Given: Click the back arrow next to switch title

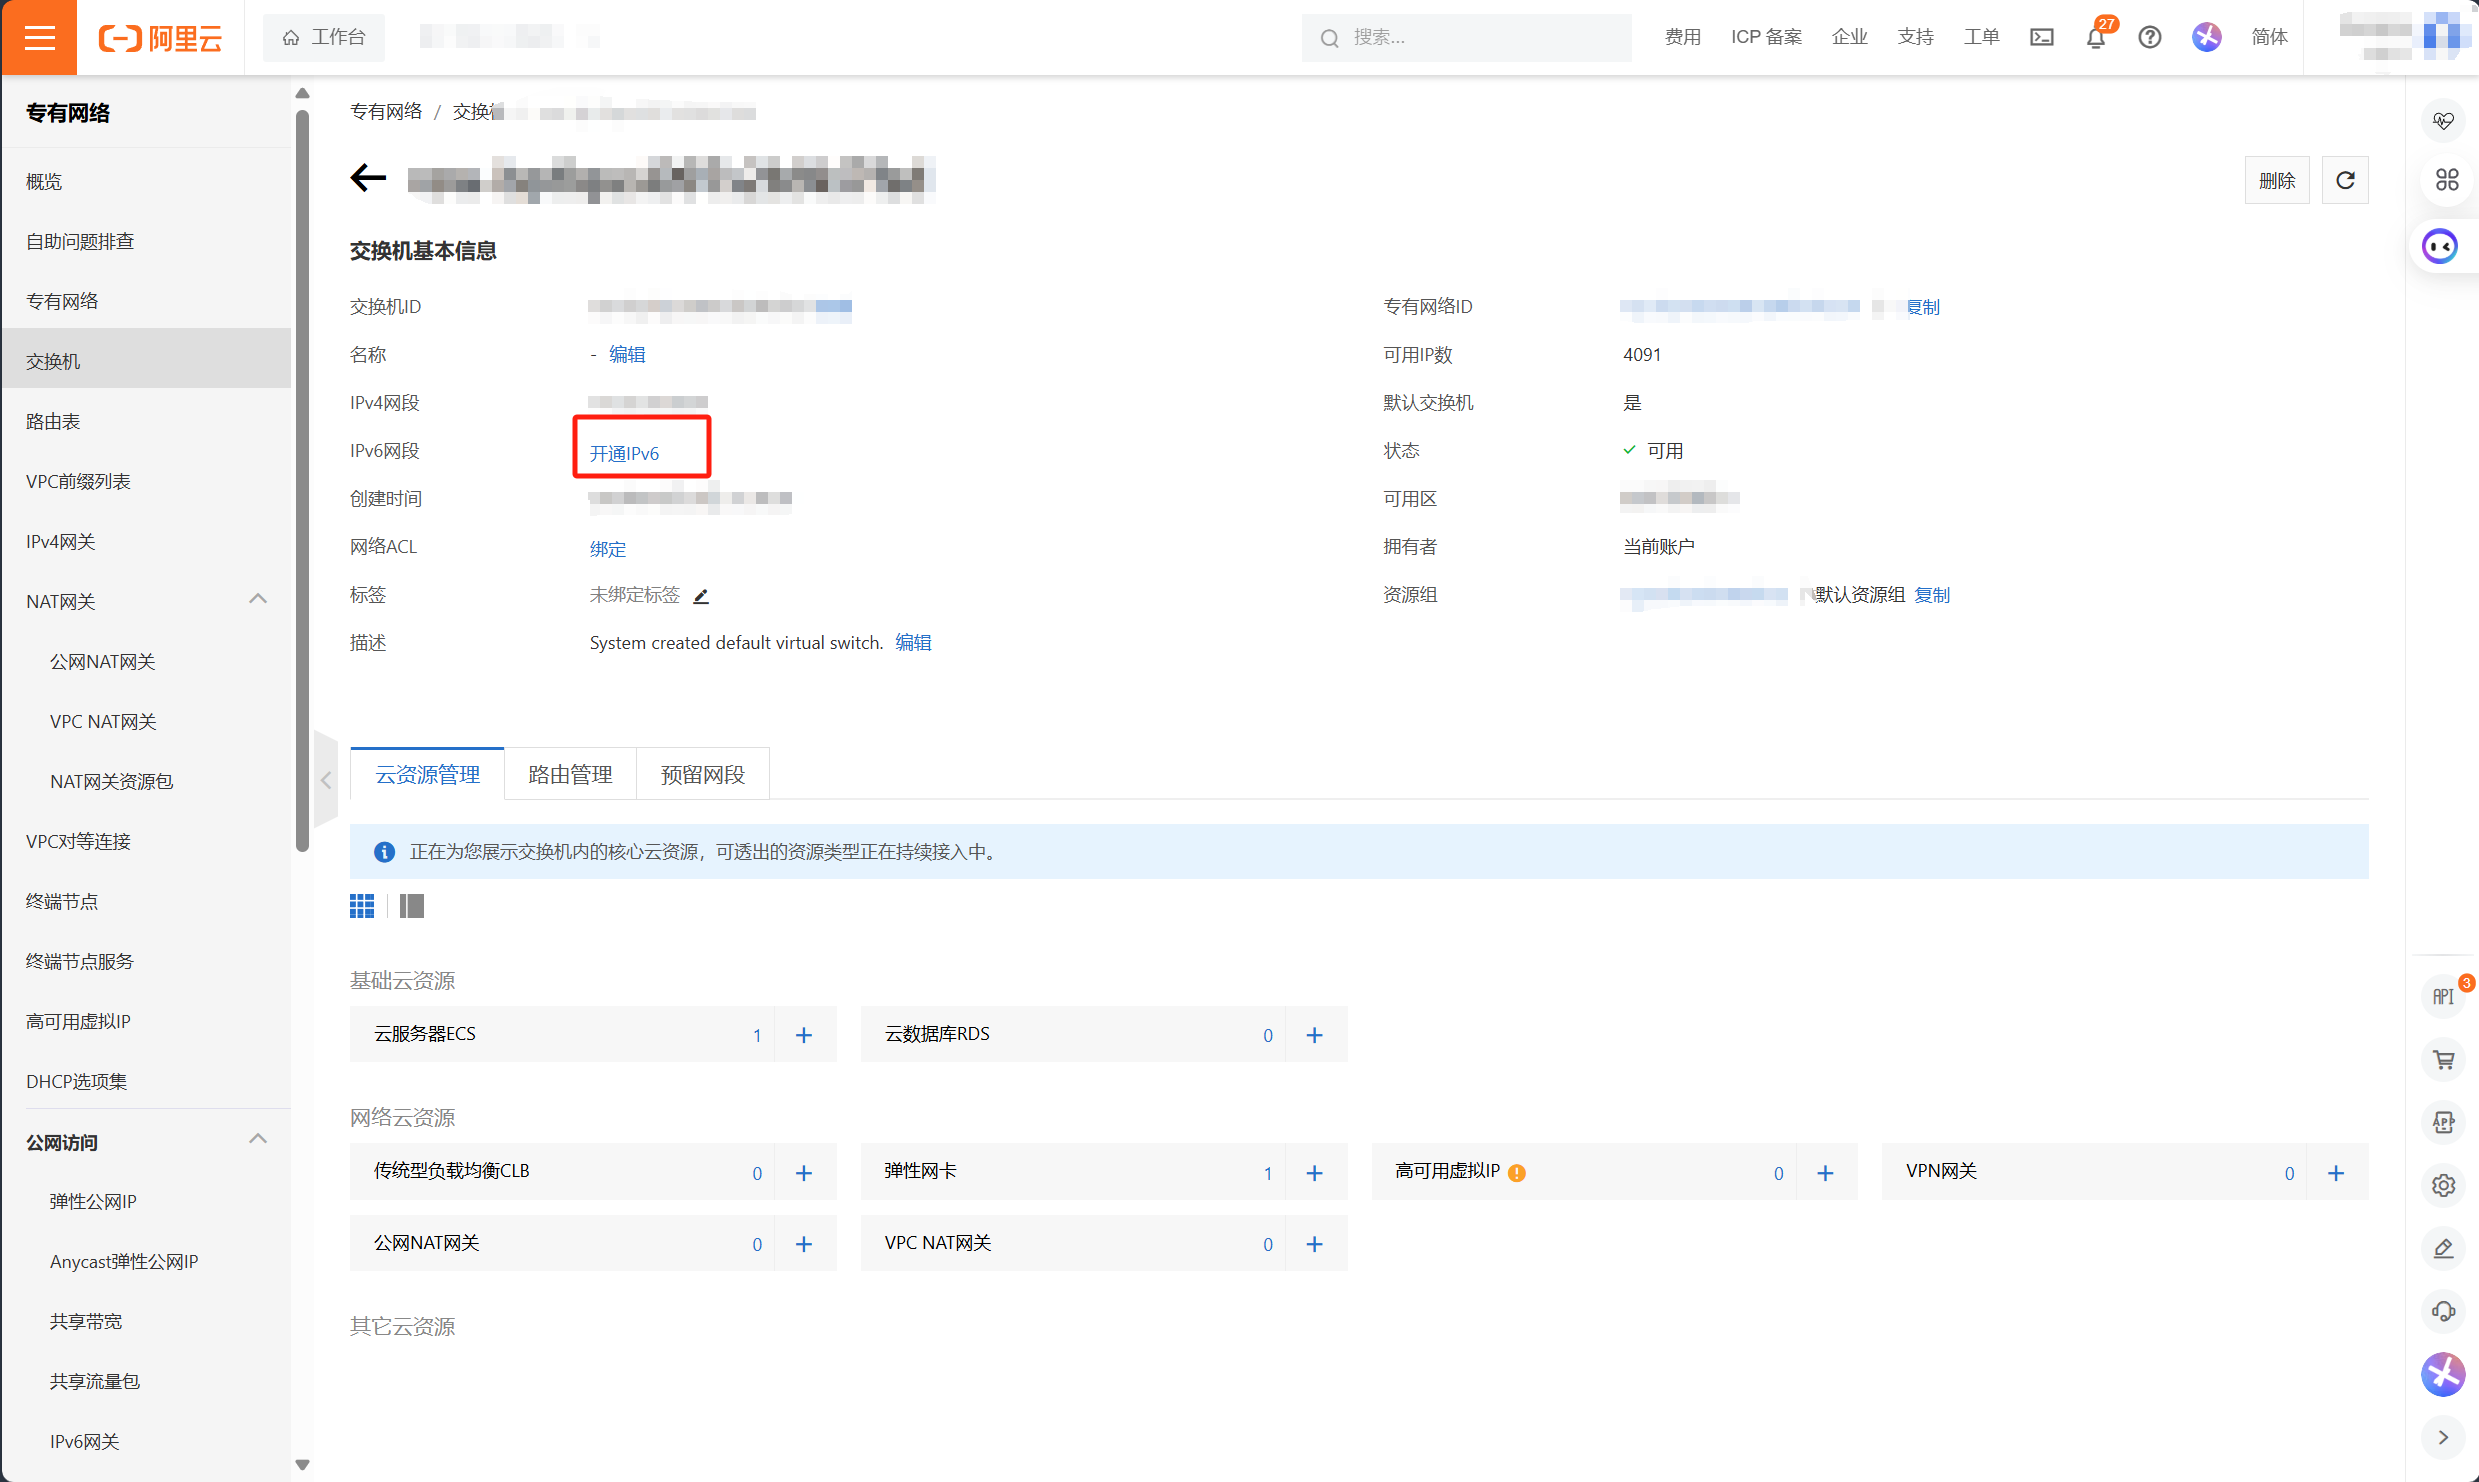Looking at the screenshot, I should click(x=368, y=178).
